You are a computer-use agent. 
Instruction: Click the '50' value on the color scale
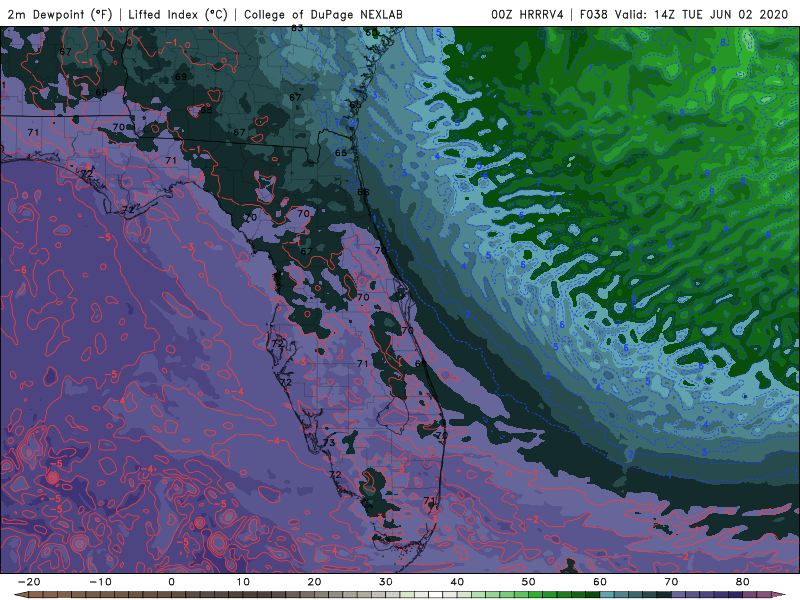[x=529, y=582]
